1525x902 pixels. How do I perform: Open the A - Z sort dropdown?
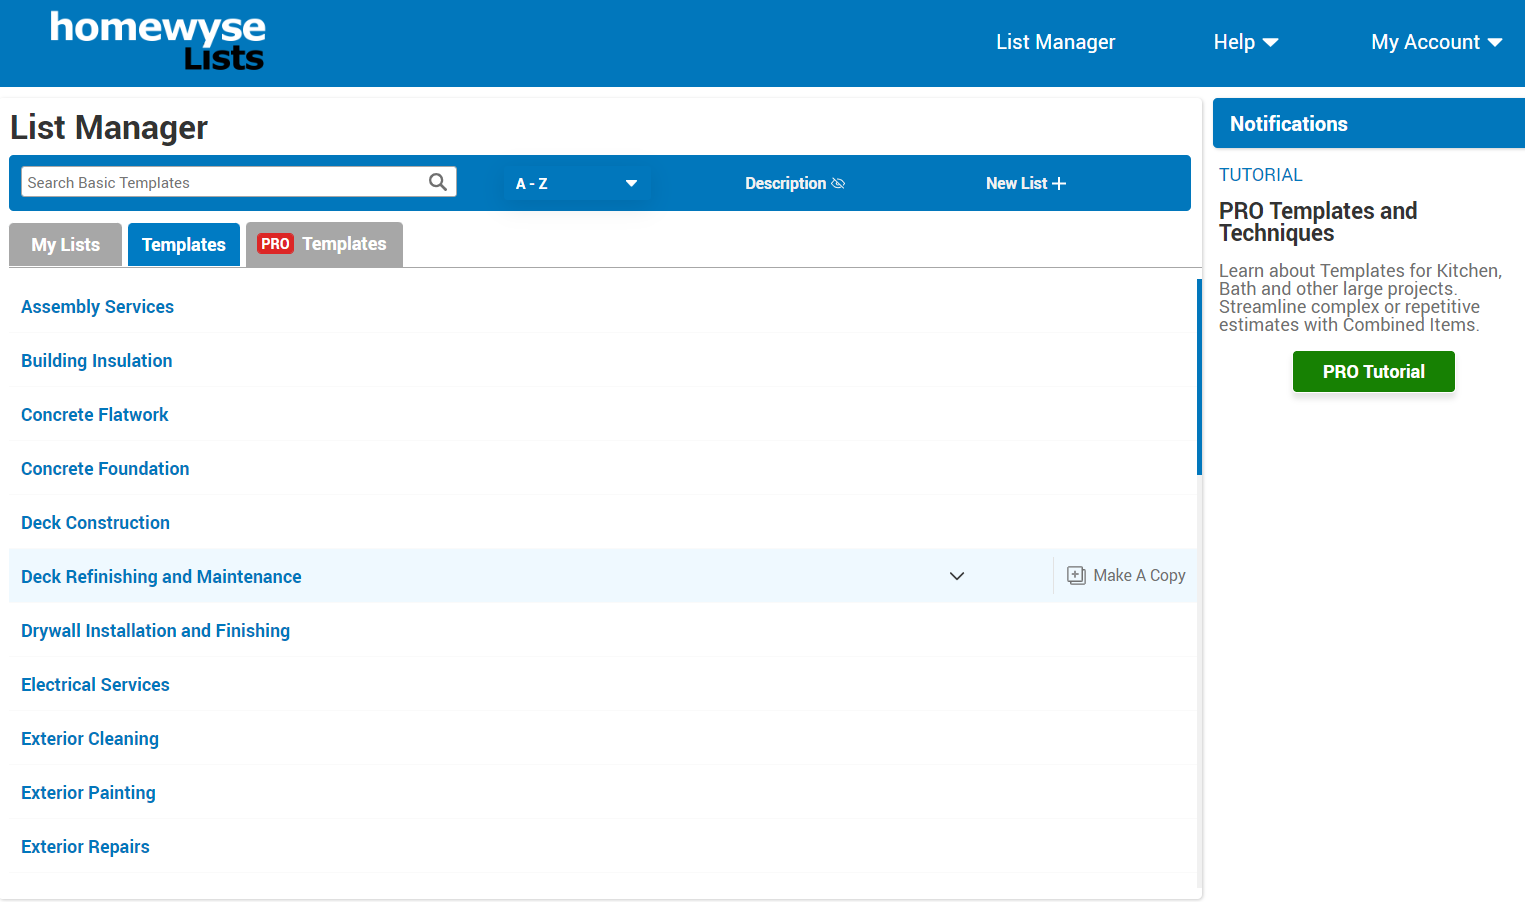575,184
